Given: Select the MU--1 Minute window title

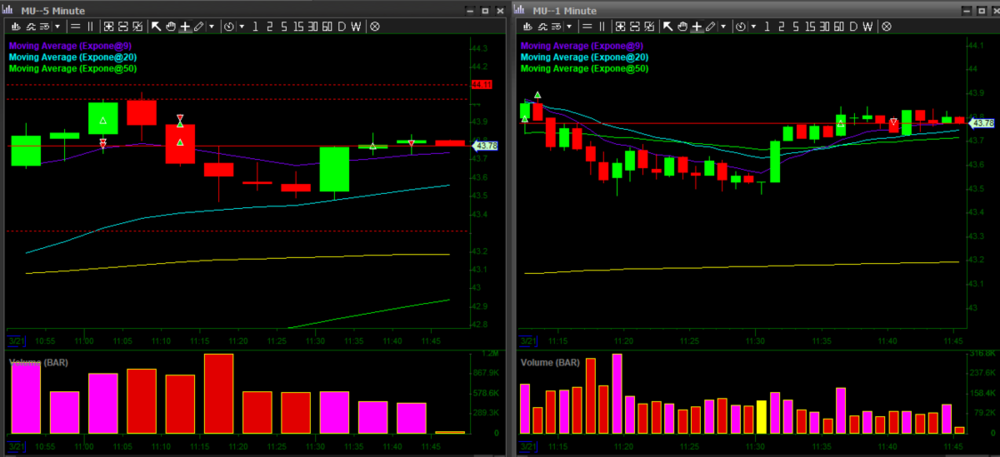Looking at the screenshot, I should coord(565,10).
